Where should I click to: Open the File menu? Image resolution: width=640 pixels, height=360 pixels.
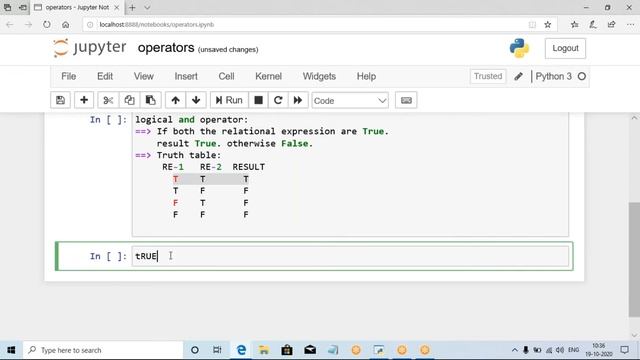click(69, 76)
